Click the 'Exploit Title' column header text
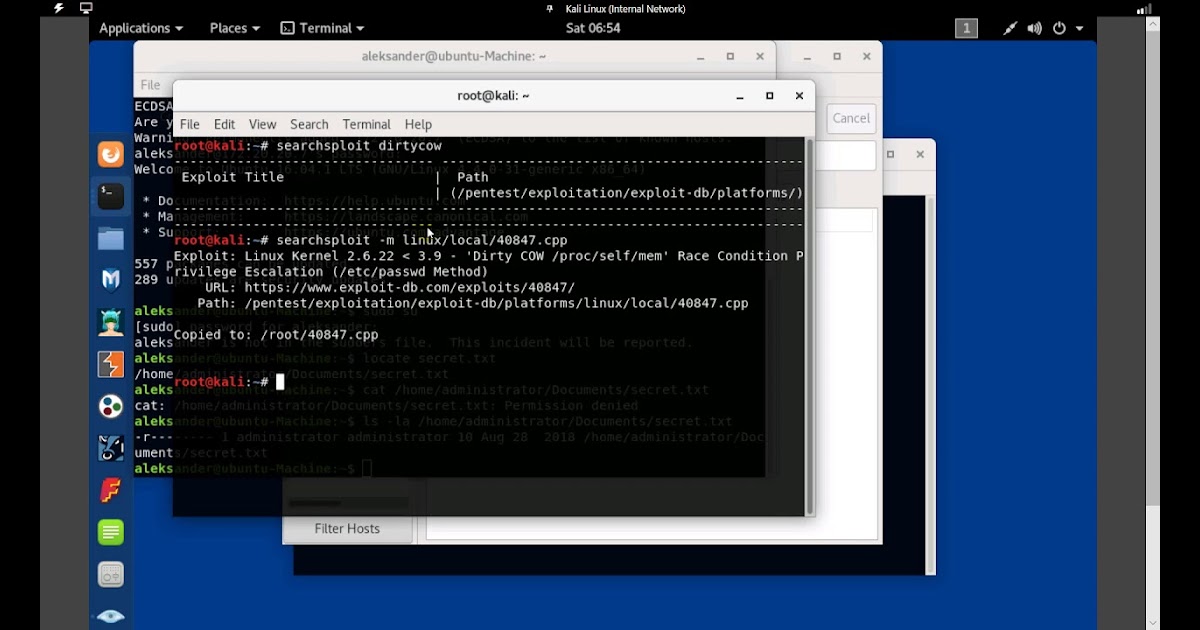This screenshot has height=630, width=1200. pos(232,177)
